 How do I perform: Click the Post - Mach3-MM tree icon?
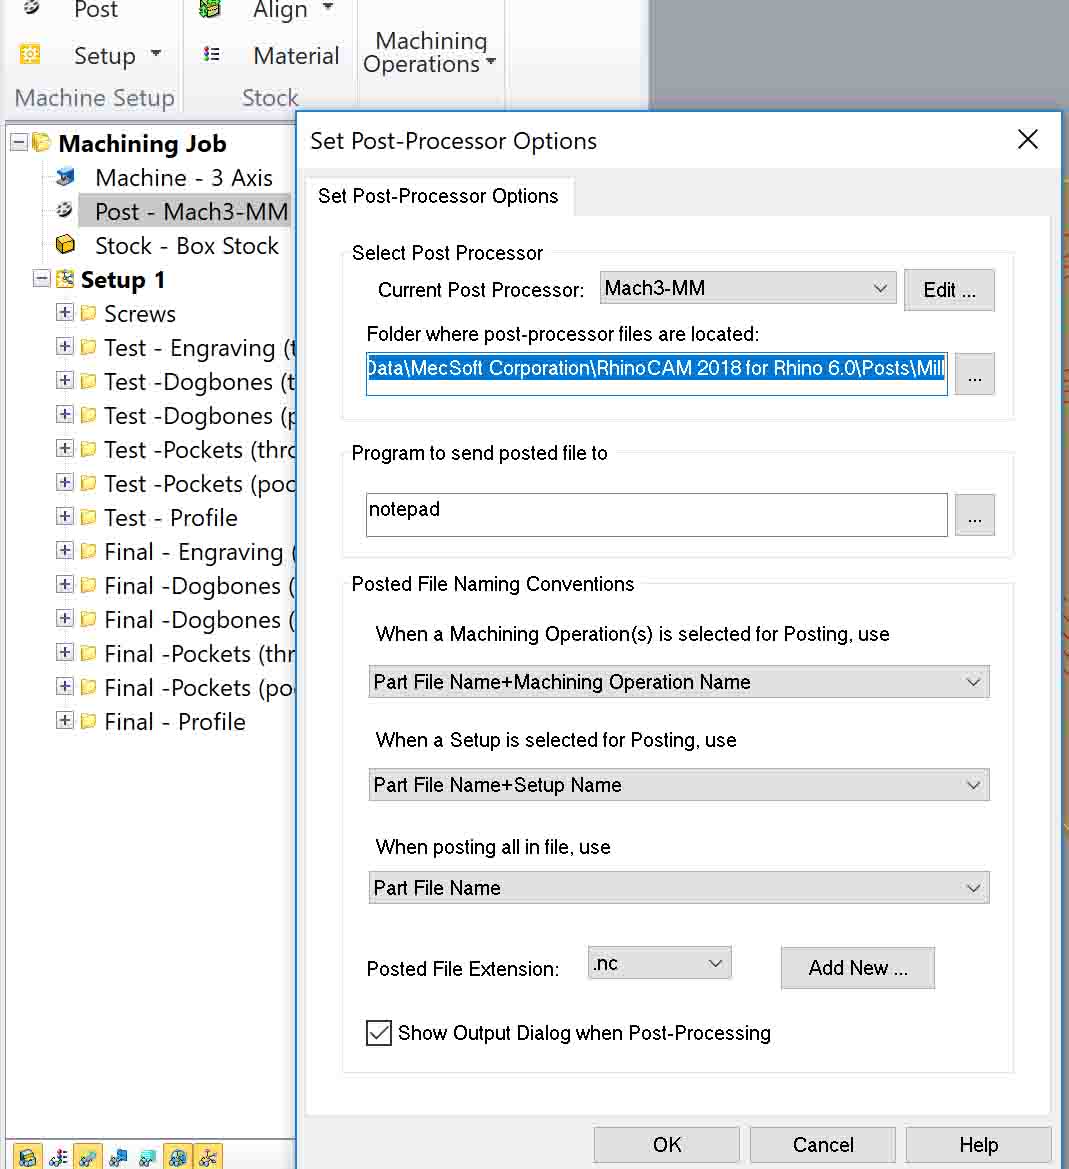65,210
